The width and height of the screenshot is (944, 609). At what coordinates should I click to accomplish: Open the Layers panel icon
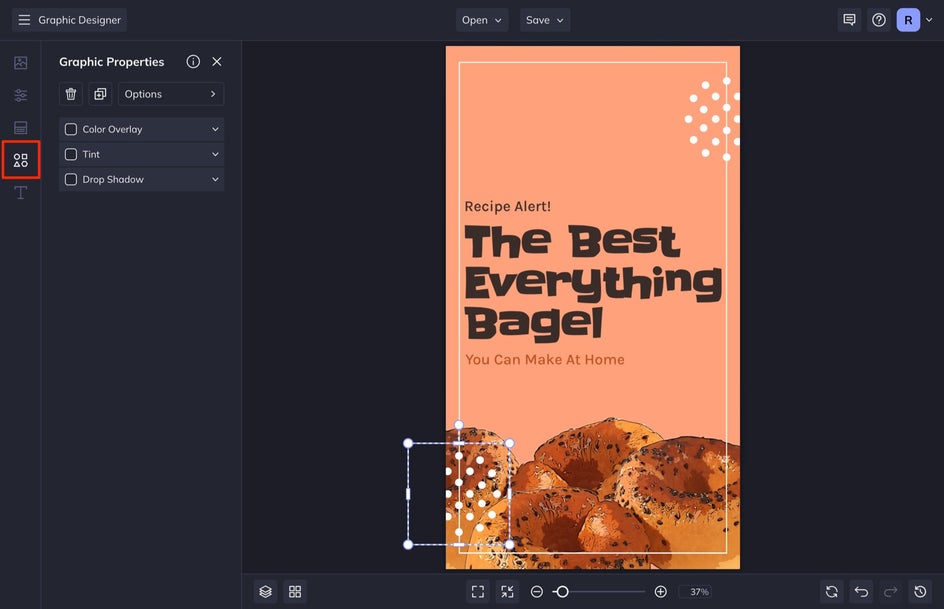[x=266, y=592]
